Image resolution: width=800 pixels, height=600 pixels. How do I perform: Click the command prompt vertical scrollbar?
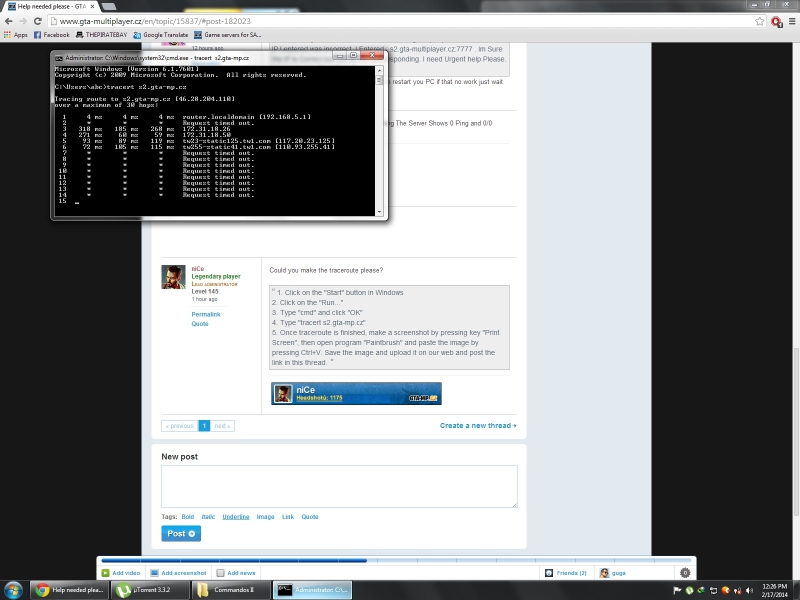click(x=380, y=140)
